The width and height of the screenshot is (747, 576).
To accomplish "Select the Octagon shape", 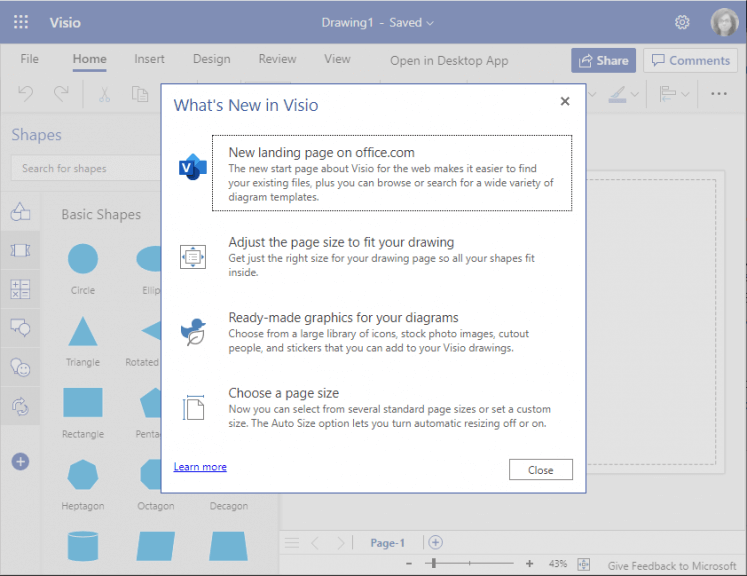I will coord(152,475).
